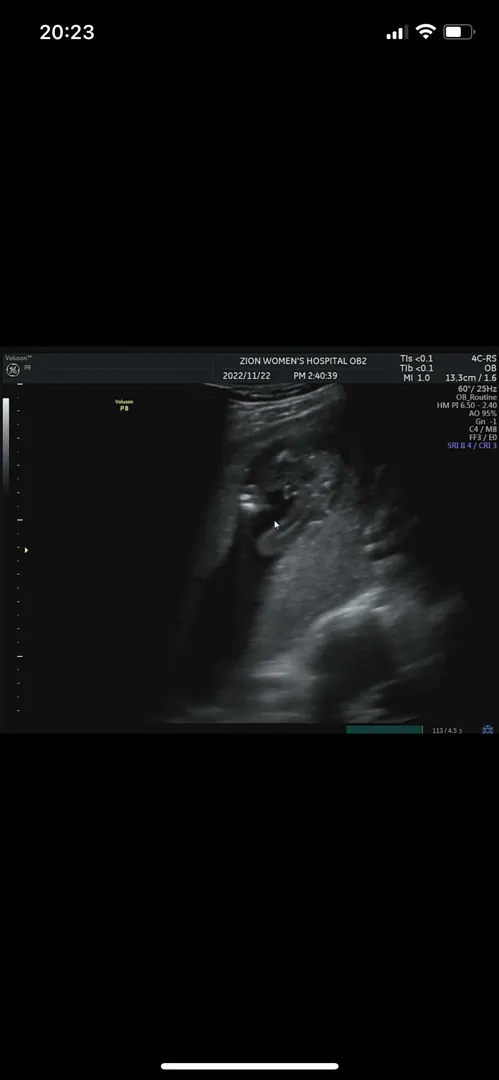Click the yellow Voluson P8 label
499x1080 pixels.
click(124, 405)
